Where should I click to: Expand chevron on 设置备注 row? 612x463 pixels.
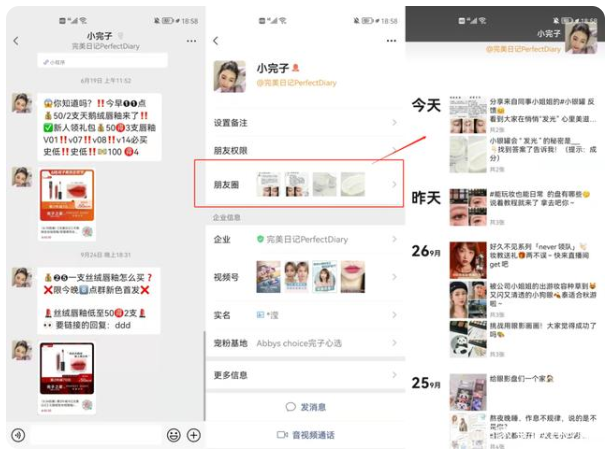coord(394,123)
